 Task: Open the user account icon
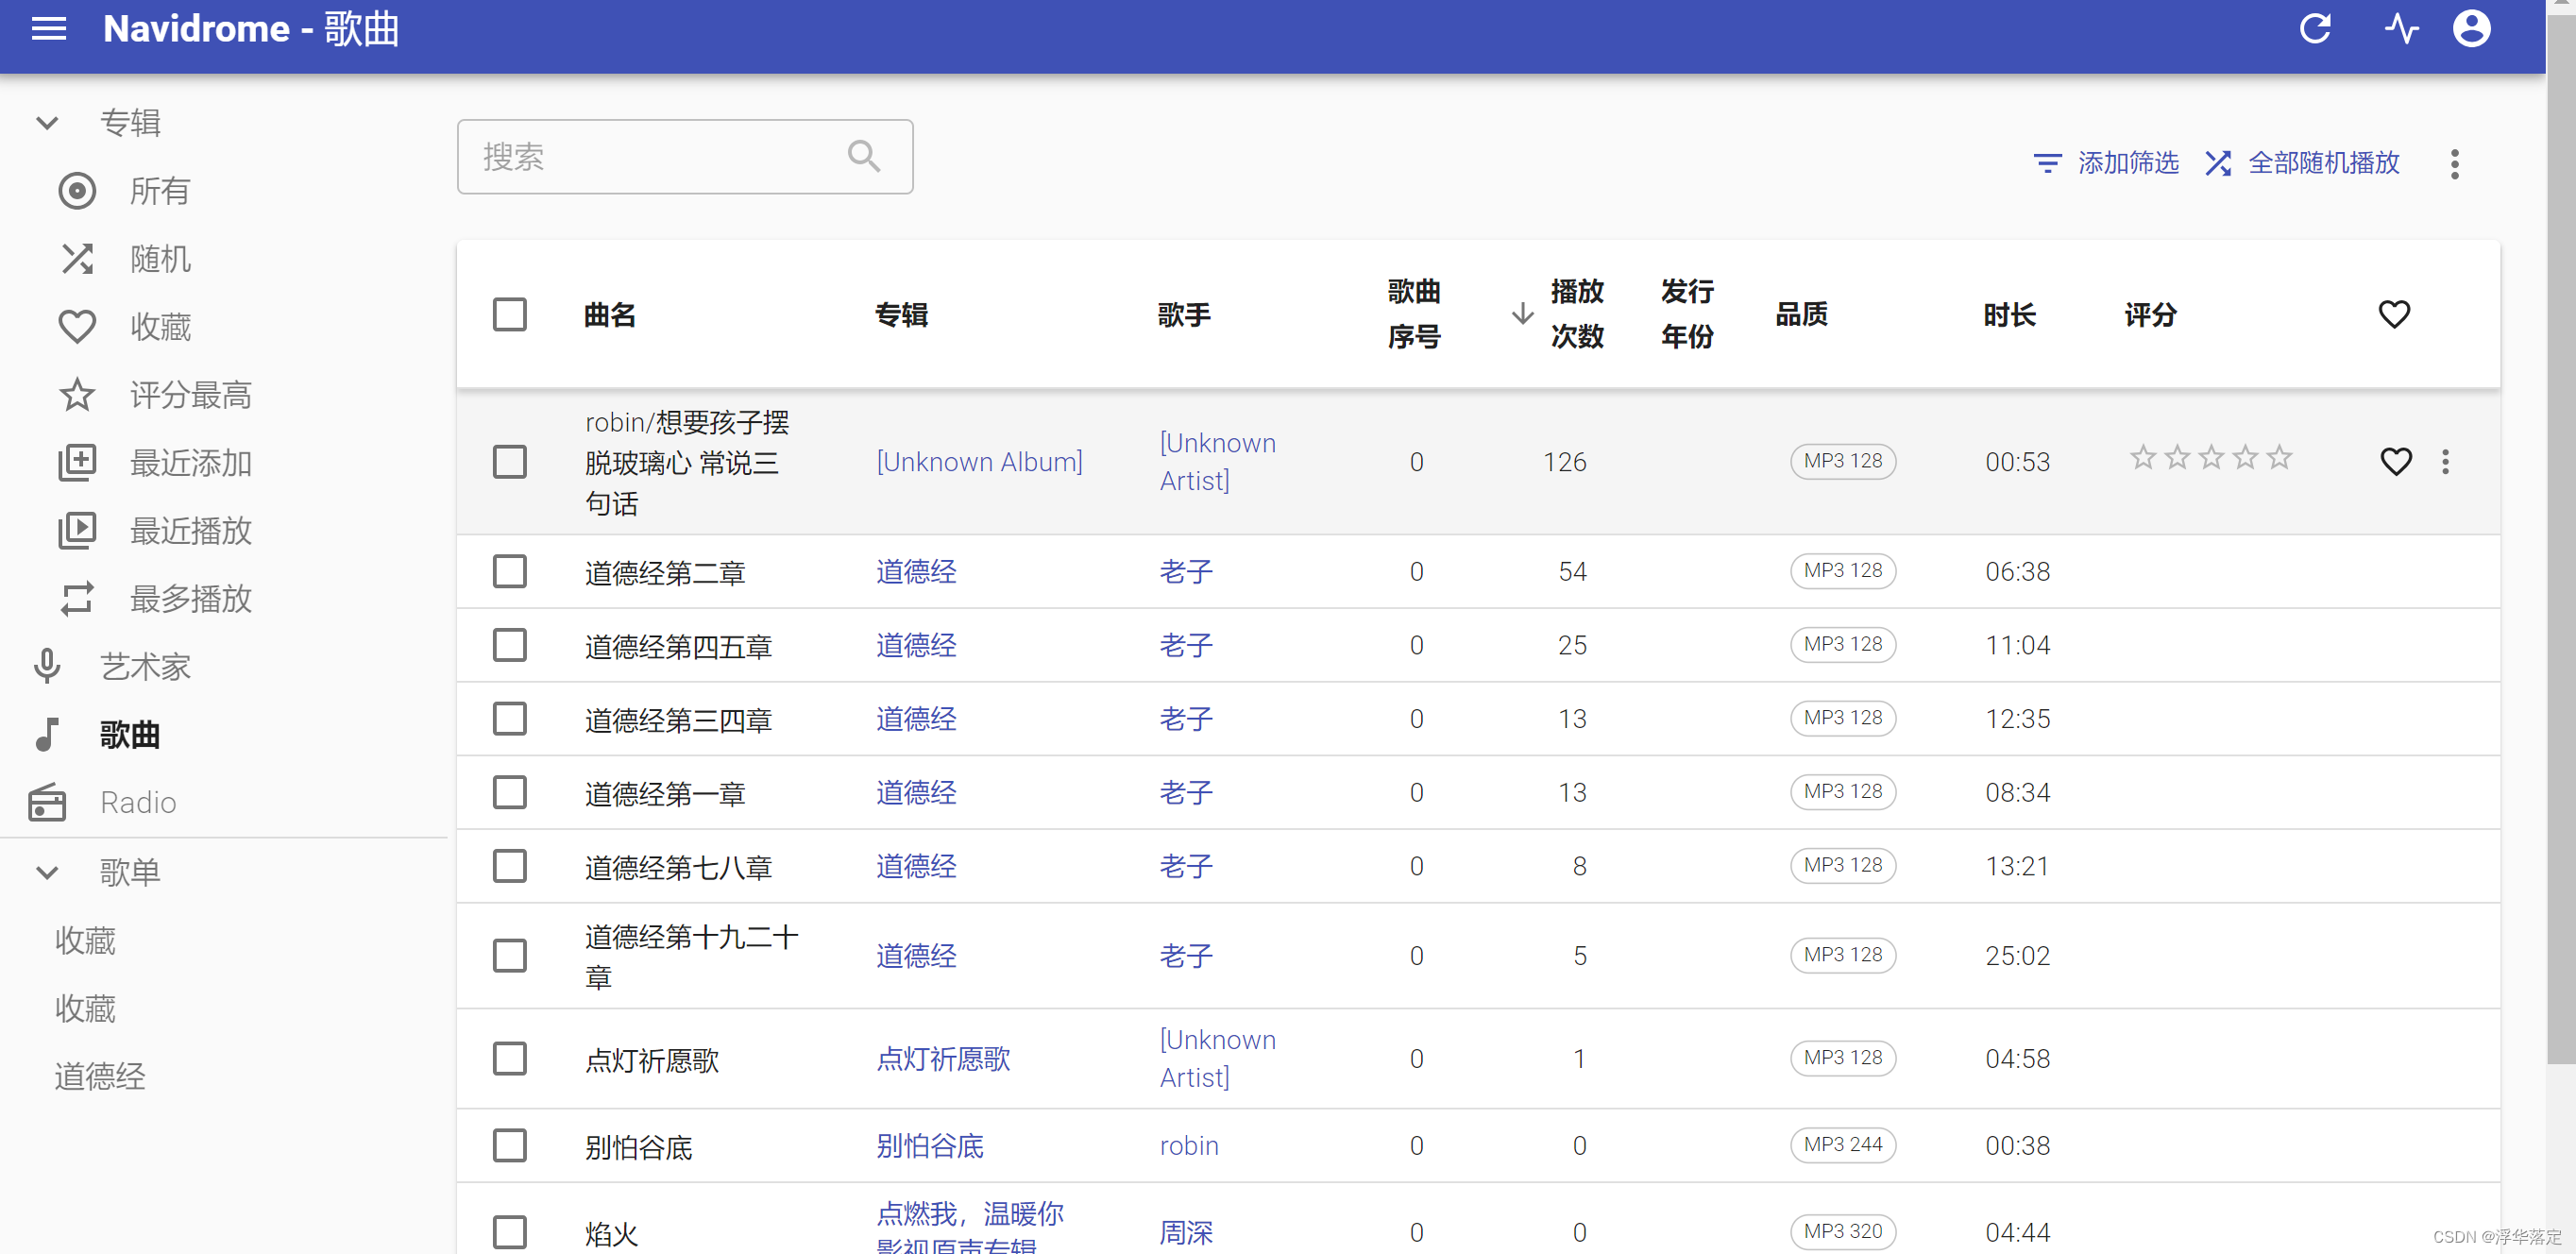tap(2471, 29)
